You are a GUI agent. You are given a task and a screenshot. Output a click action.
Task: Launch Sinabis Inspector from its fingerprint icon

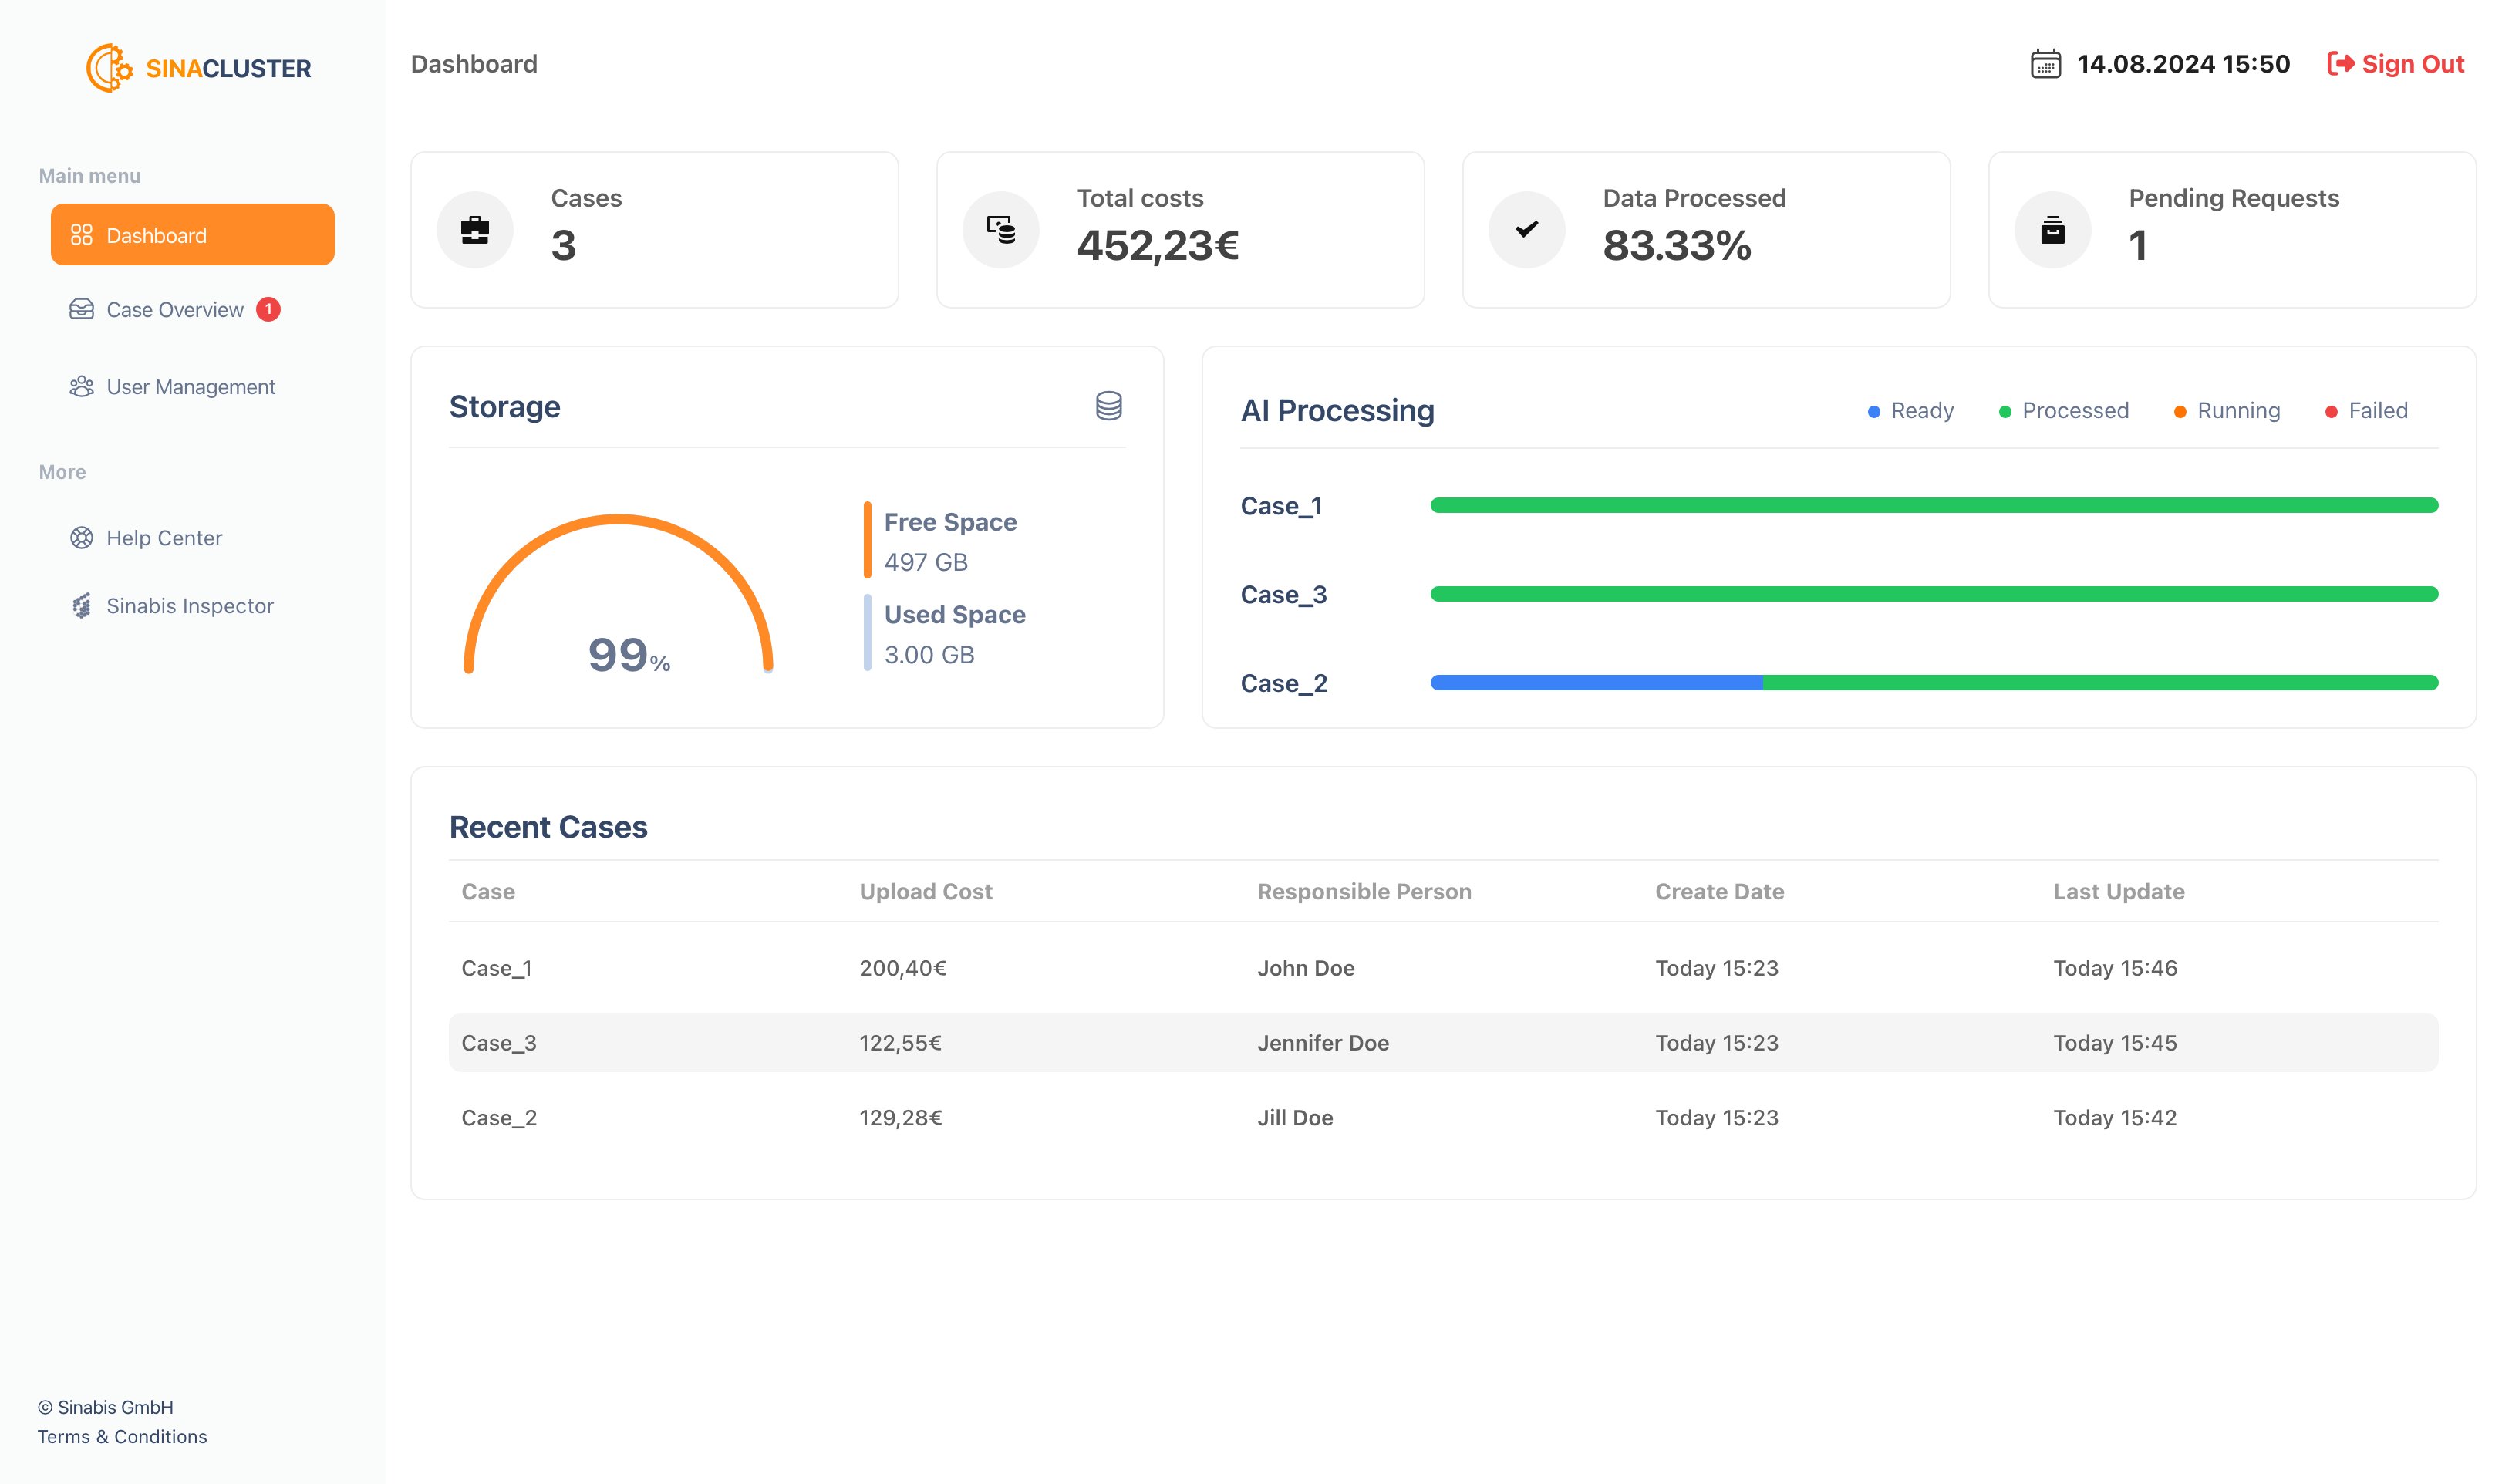(81, 605)
